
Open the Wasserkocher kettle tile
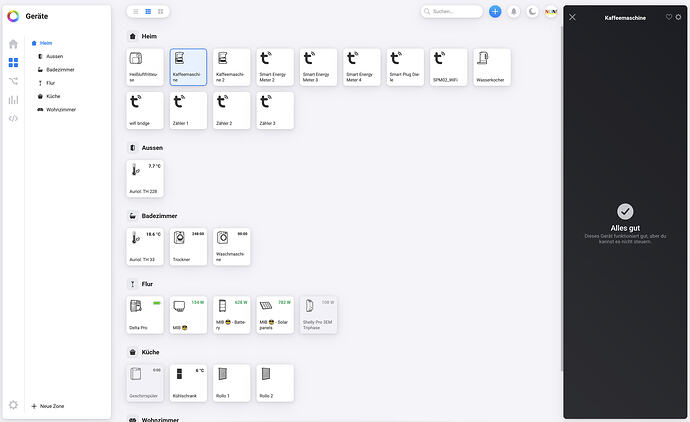[x=492, y=67]
